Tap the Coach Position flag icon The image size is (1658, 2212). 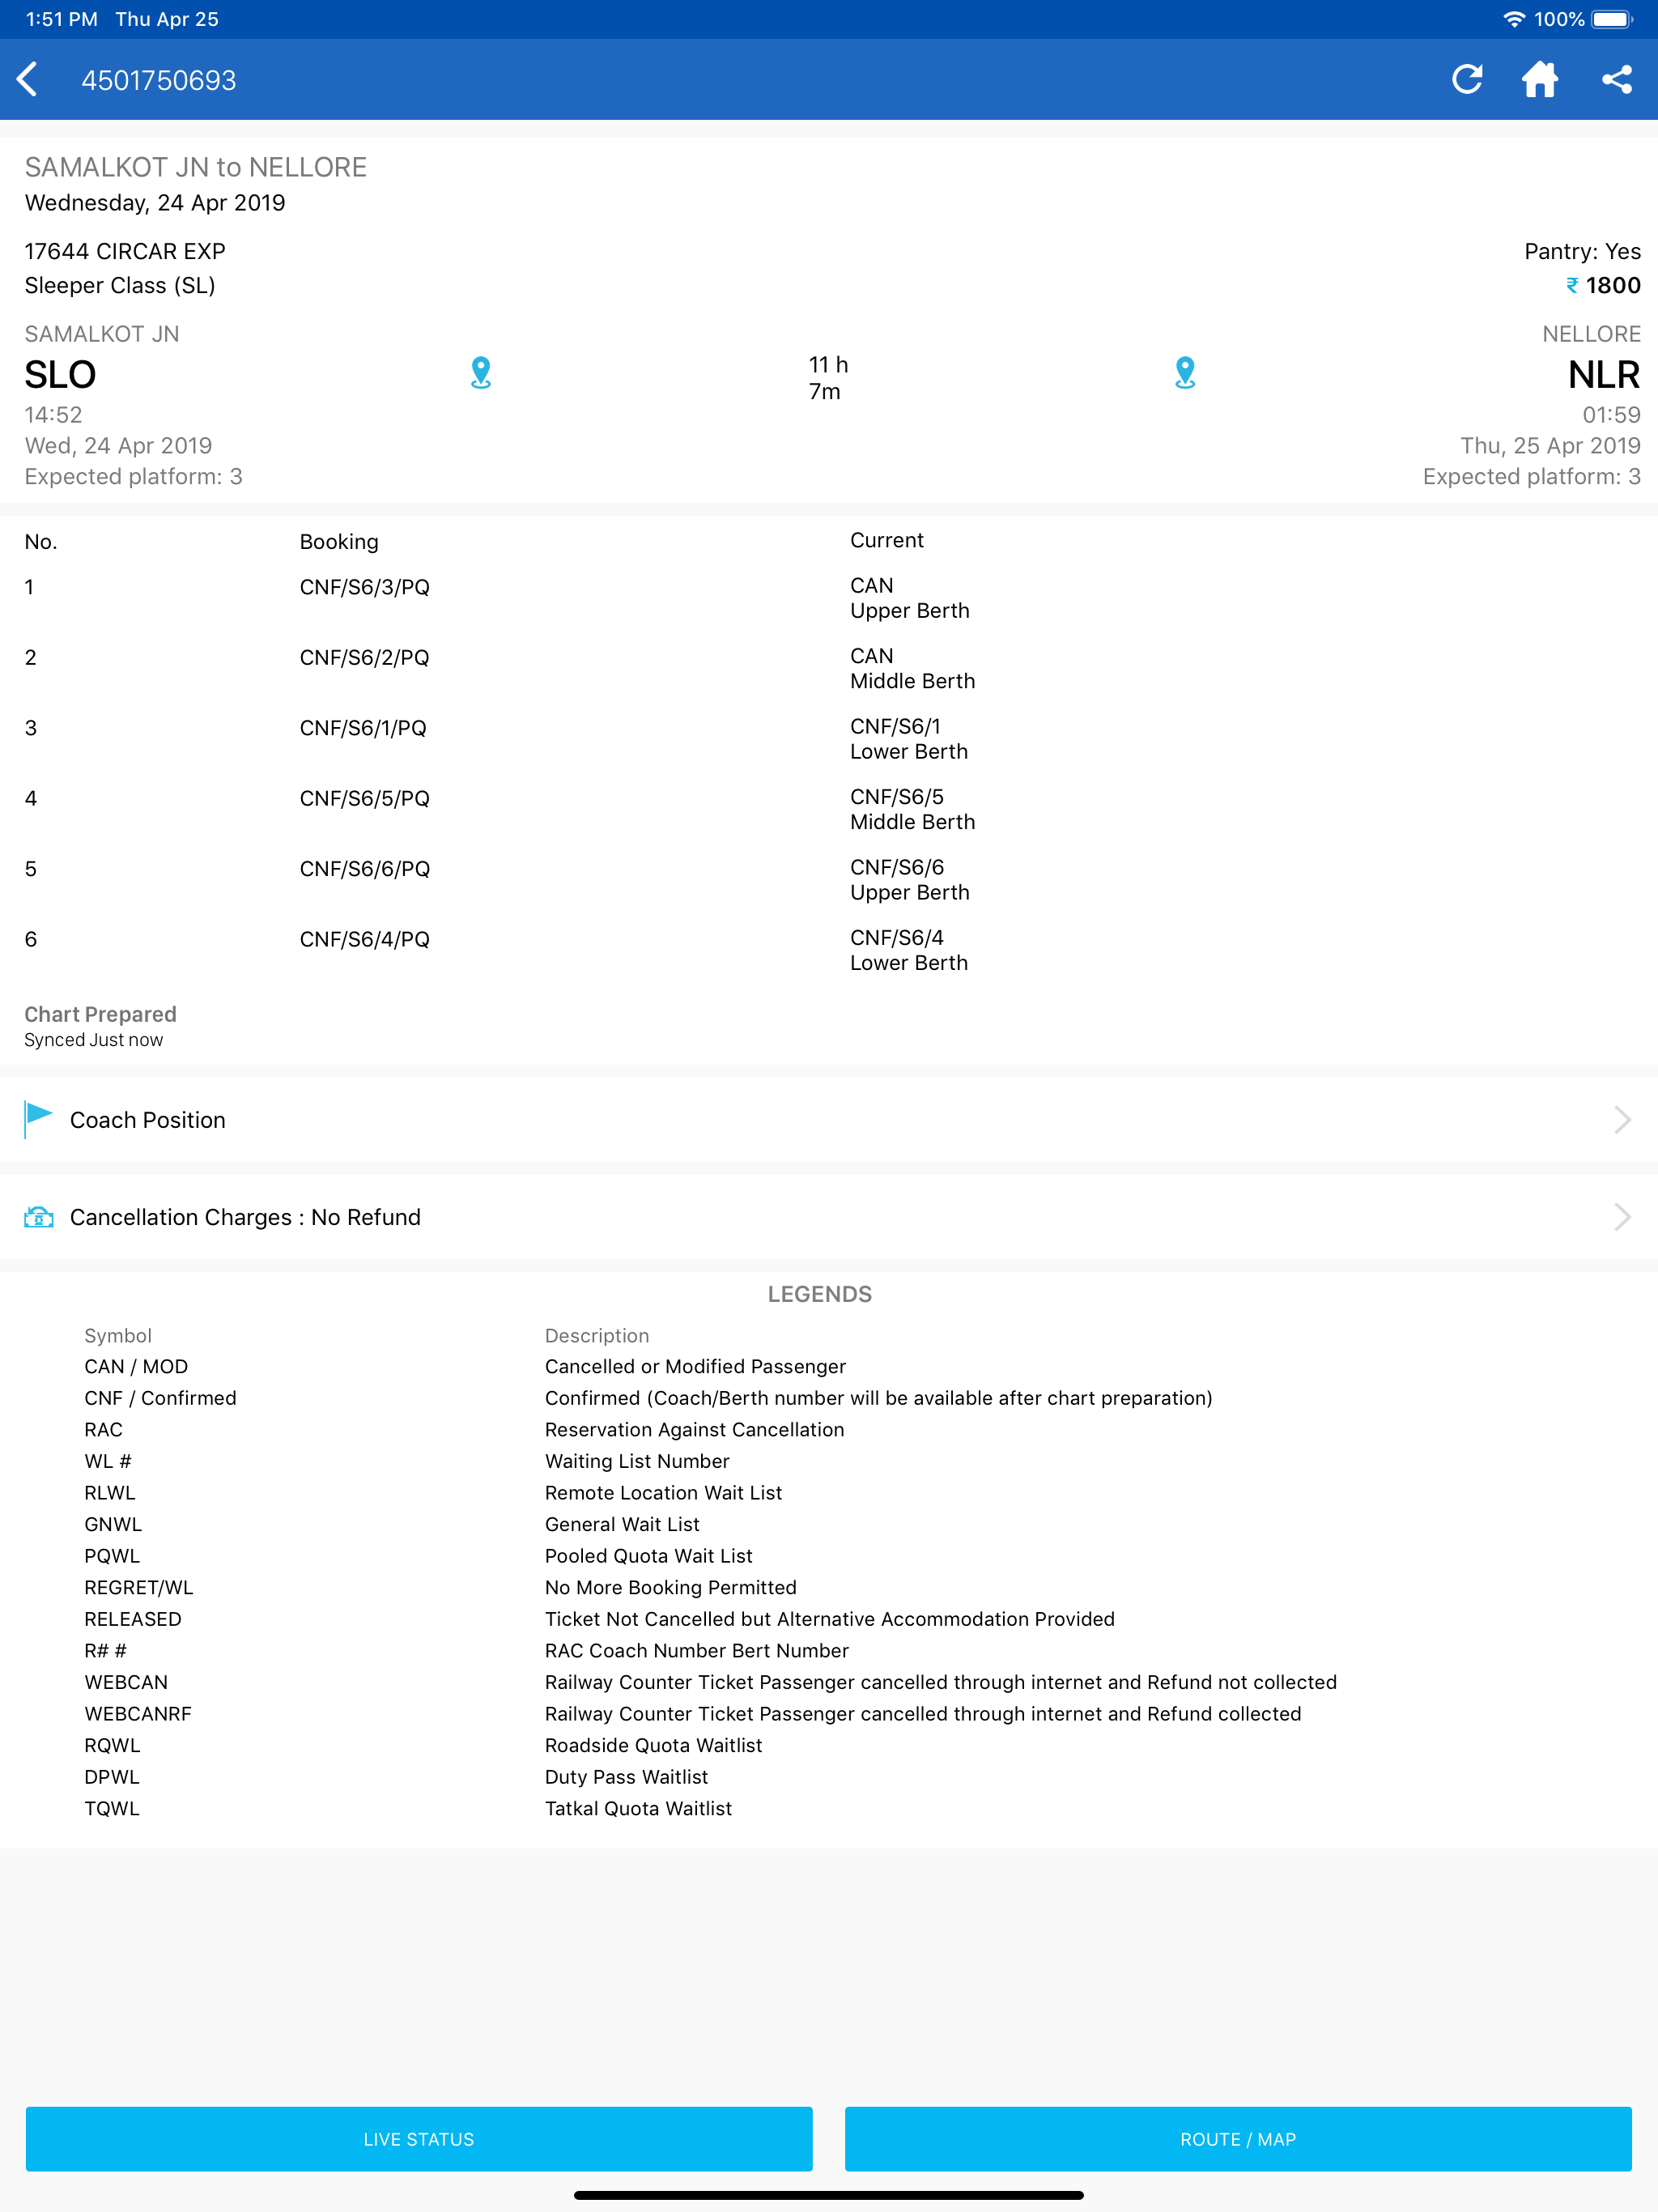(x=38, y=1119)
